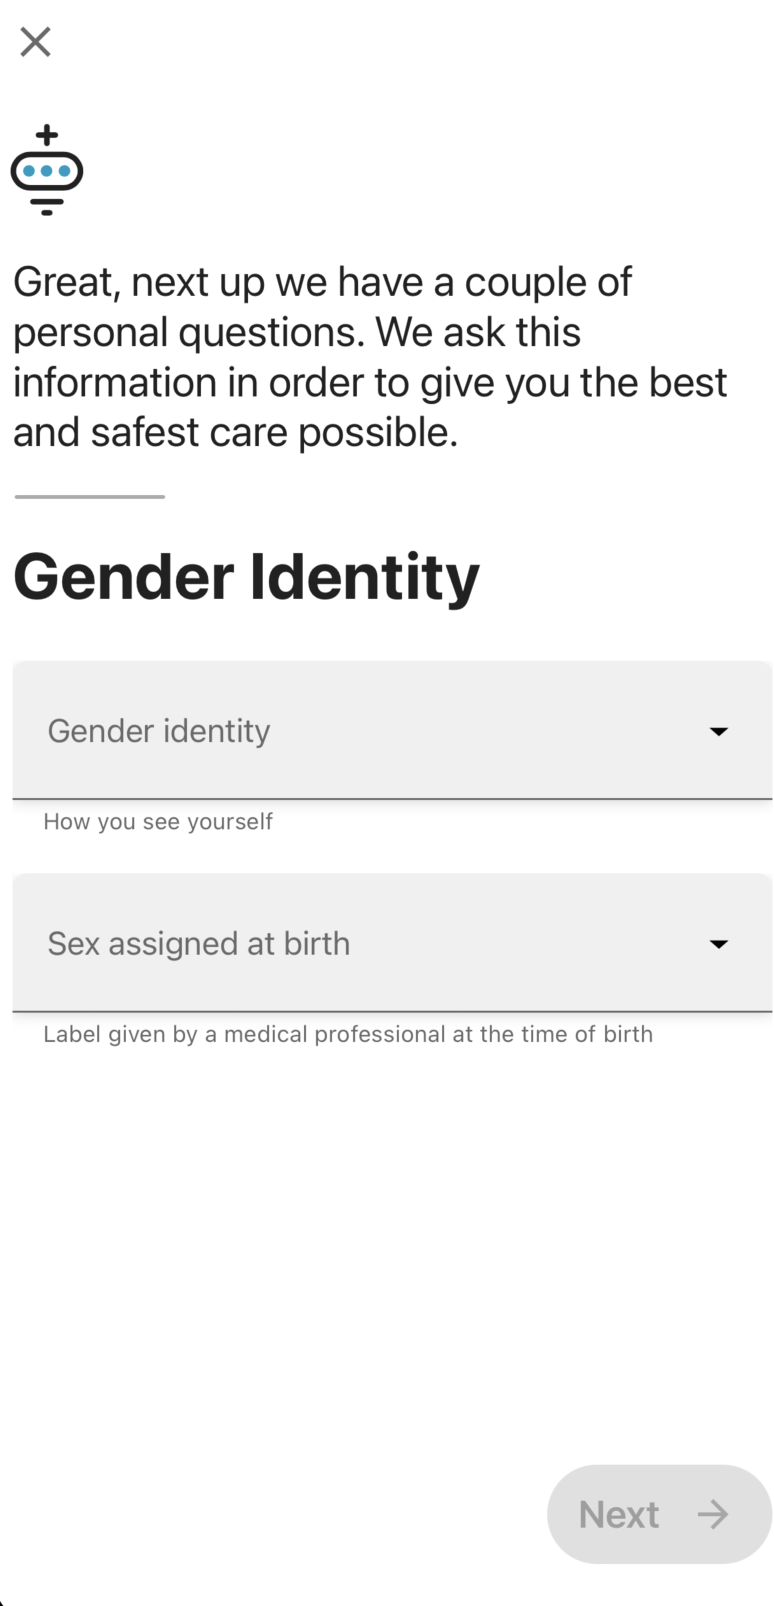Screen dimensions: 774x1606
Task: Open the Sex assigned at birth dropdown
Action: 392,943
